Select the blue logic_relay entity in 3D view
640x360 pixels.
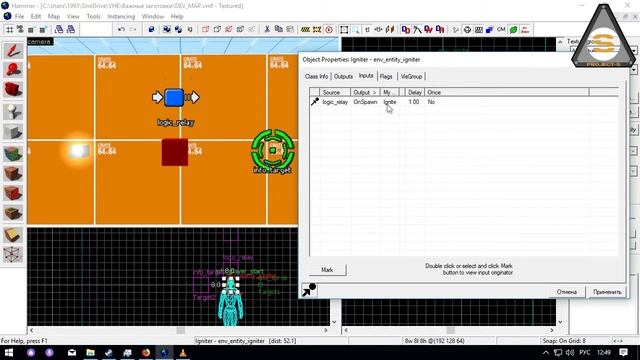point(174,98)
